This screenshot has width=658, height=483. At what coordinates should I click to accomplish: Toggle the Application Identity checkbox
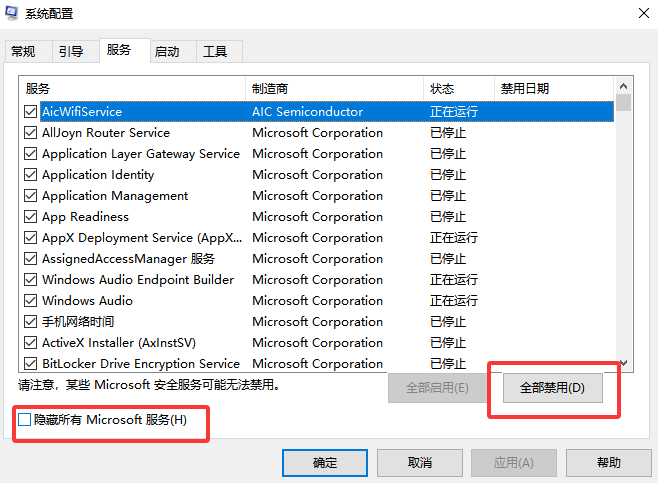30,175
